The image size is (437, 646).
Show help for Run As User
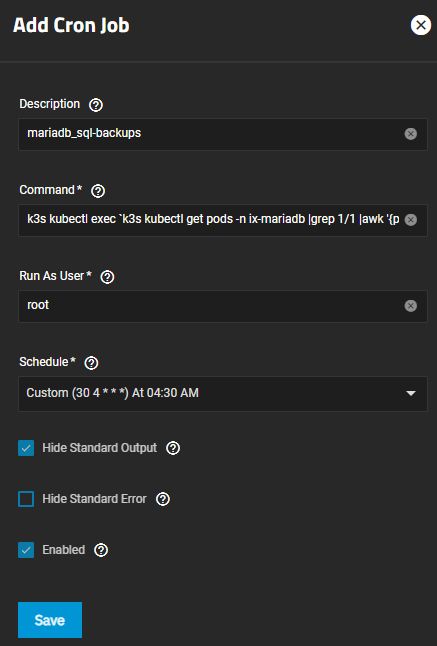click(107, 277)
